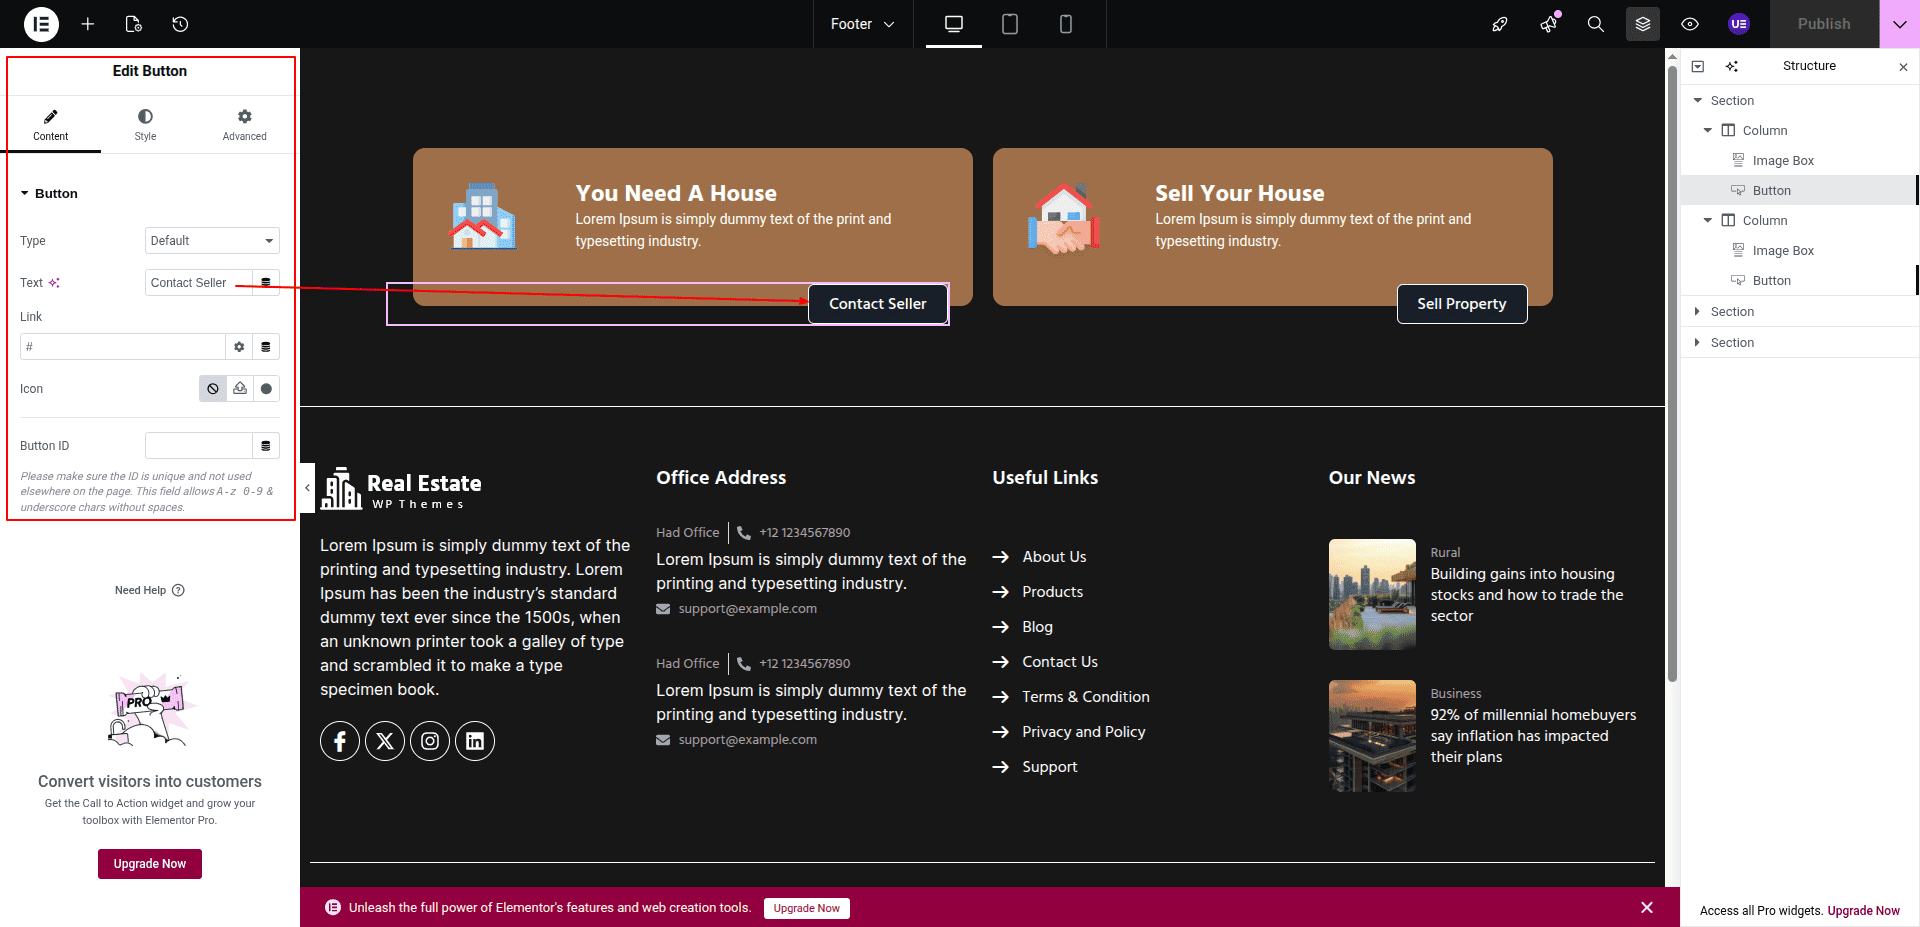The width and height of the screenshot is (1920, 927).
Task: Switch to mobile device view
Action: (1065, 24)
